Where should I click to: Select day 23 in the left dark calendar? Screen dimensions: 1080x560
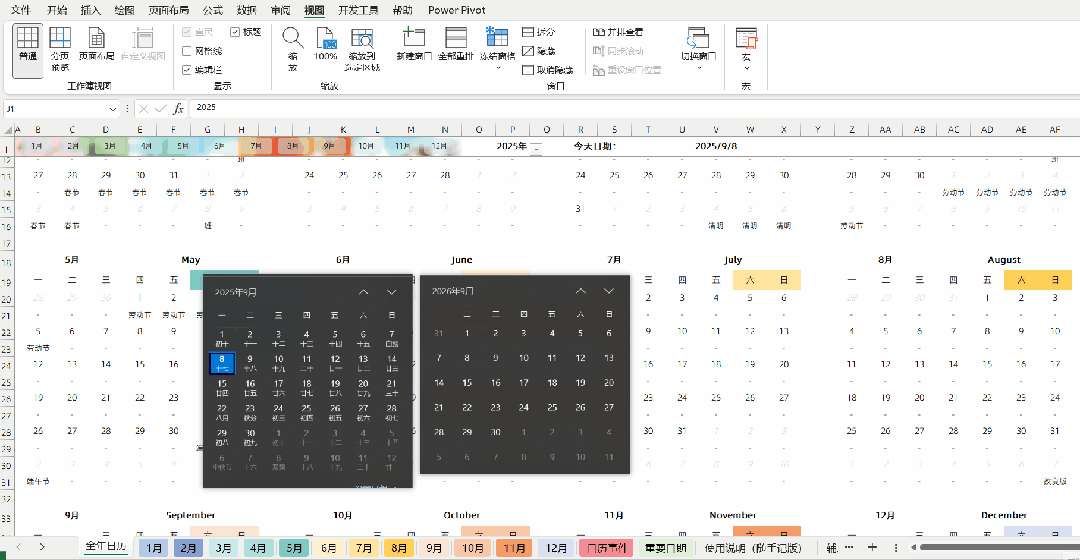[250, 412]
